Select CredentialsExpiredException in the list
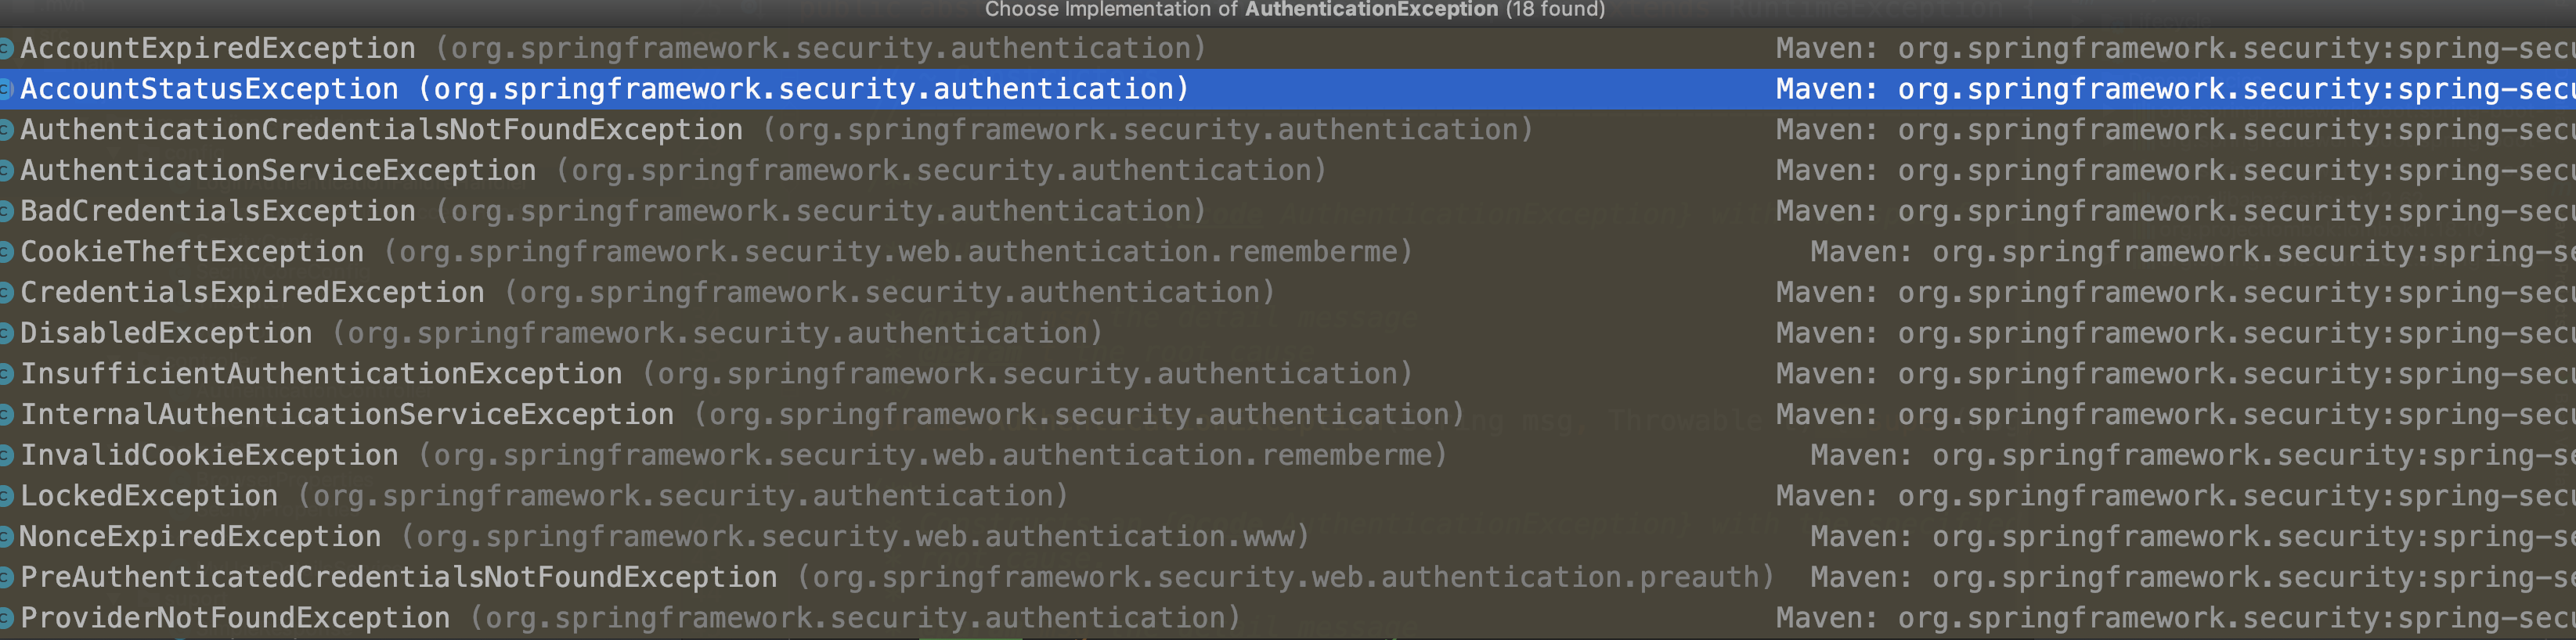This screenshot has width=2576, height=640. [252, 293]
